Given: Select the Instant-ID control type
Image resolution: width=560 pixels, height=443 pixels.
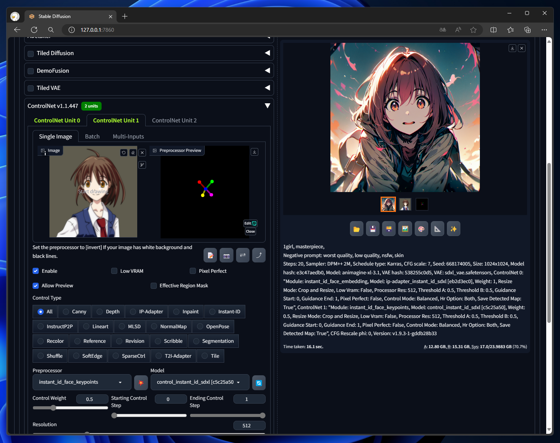Looking at the screenshot, I should [x=225, y=312].
